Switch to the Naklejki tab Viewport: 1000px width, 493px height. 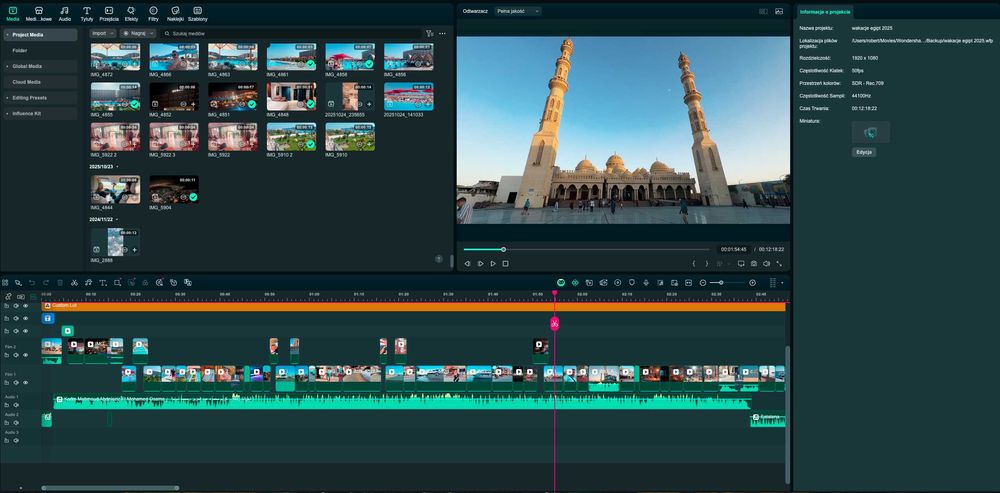point(175,14)
